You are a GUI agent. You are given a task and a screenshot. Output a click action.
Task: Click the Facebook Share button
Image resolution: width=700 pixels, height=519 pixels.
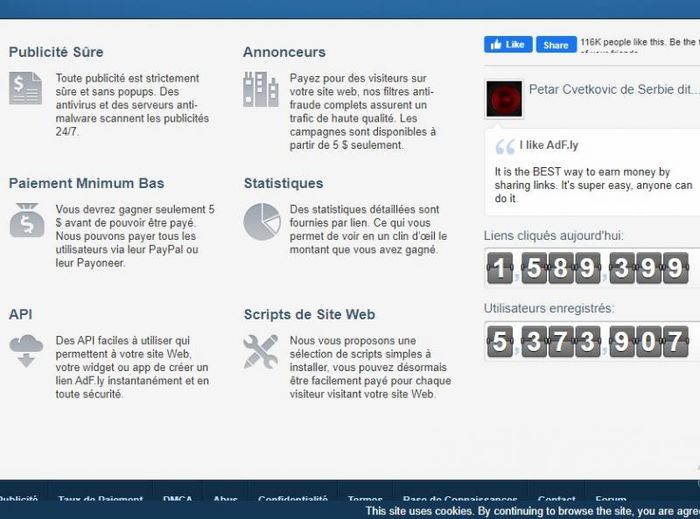click(x=556, y=45)
